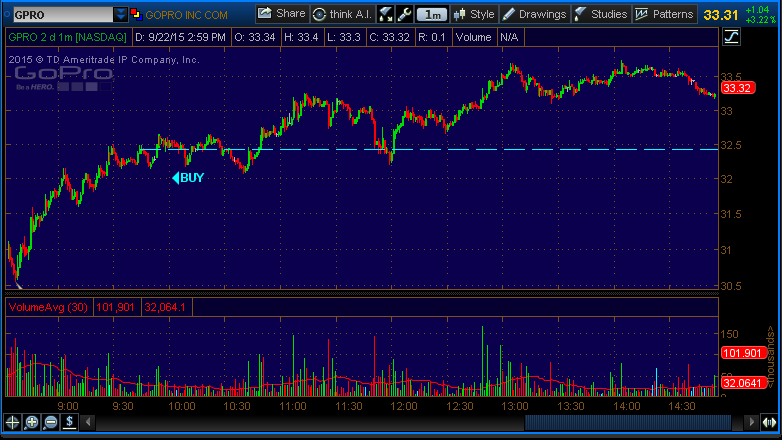Open the Drawings menu
This screenshot has width=782, height=440.
tap(534, 14)
